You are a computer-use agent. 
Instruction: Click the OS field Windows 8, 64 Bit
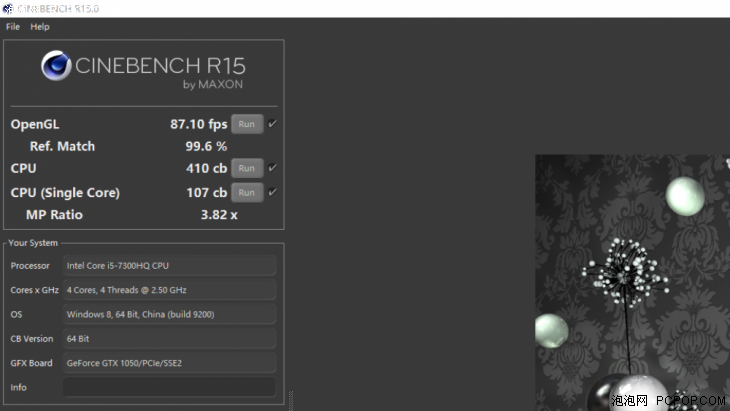click(169, 315)
